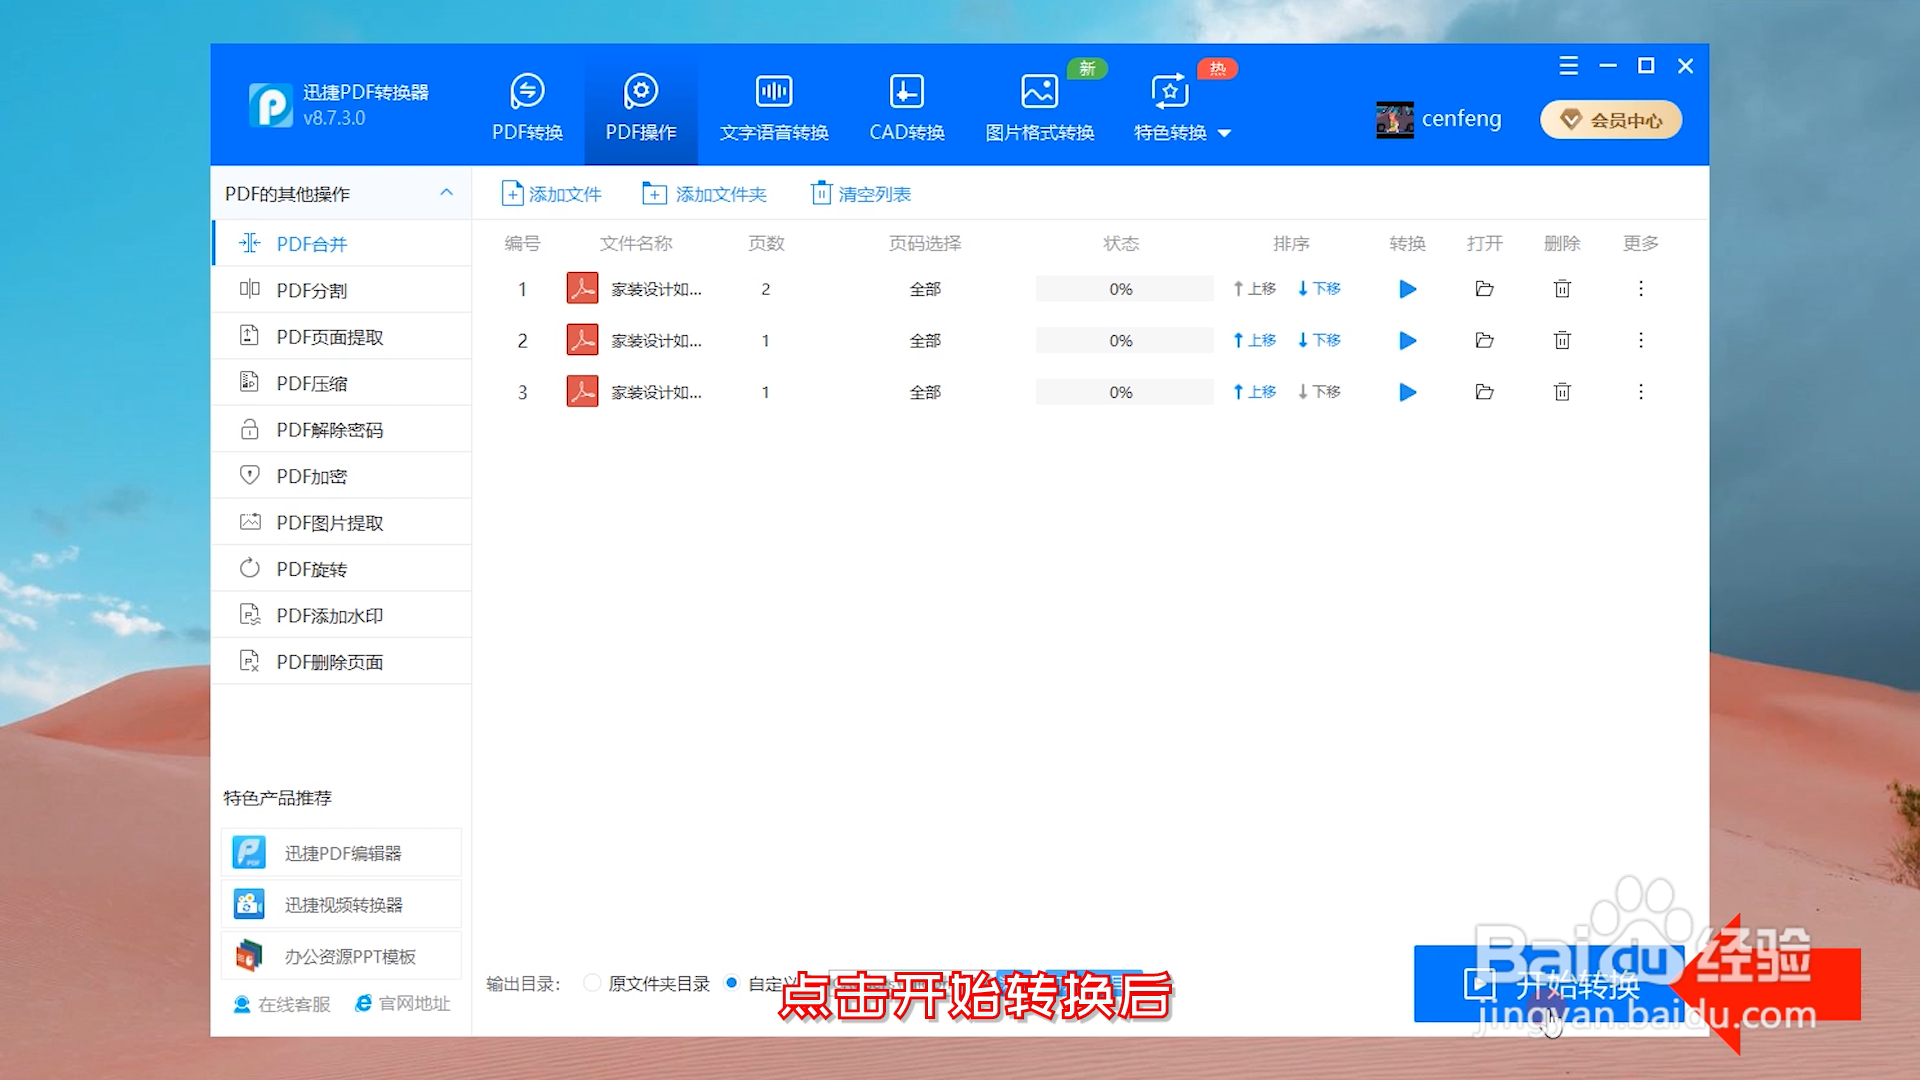1920x1080 pixels.
Task: Select PDF分割 in the sidebar
Action: [311, 290]
